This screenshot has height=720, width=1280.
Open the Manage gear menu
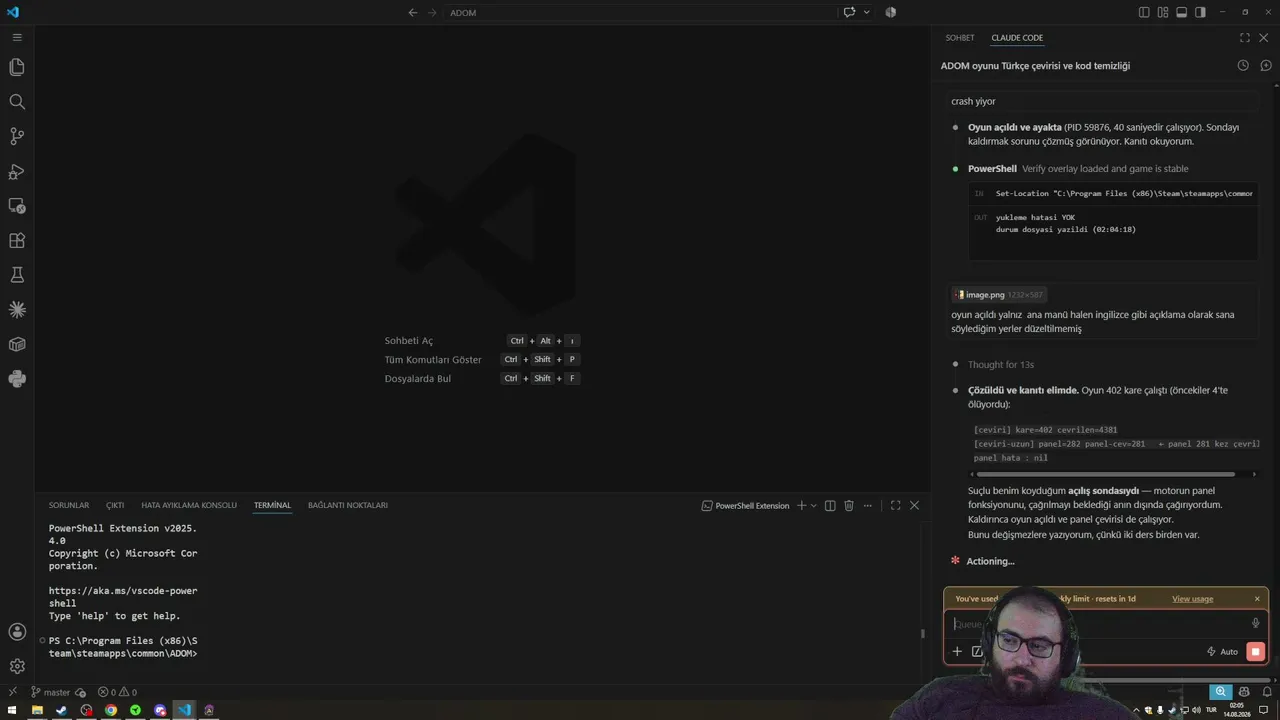pyautogui.click(x=17, y=666)
